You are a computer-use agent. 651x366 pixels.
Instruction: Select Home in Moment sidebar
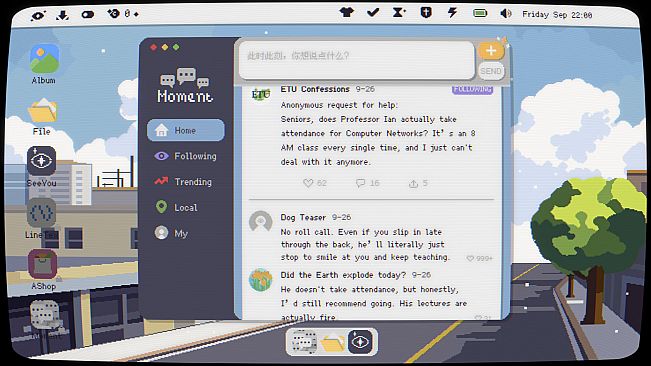(x=186, y=130)
